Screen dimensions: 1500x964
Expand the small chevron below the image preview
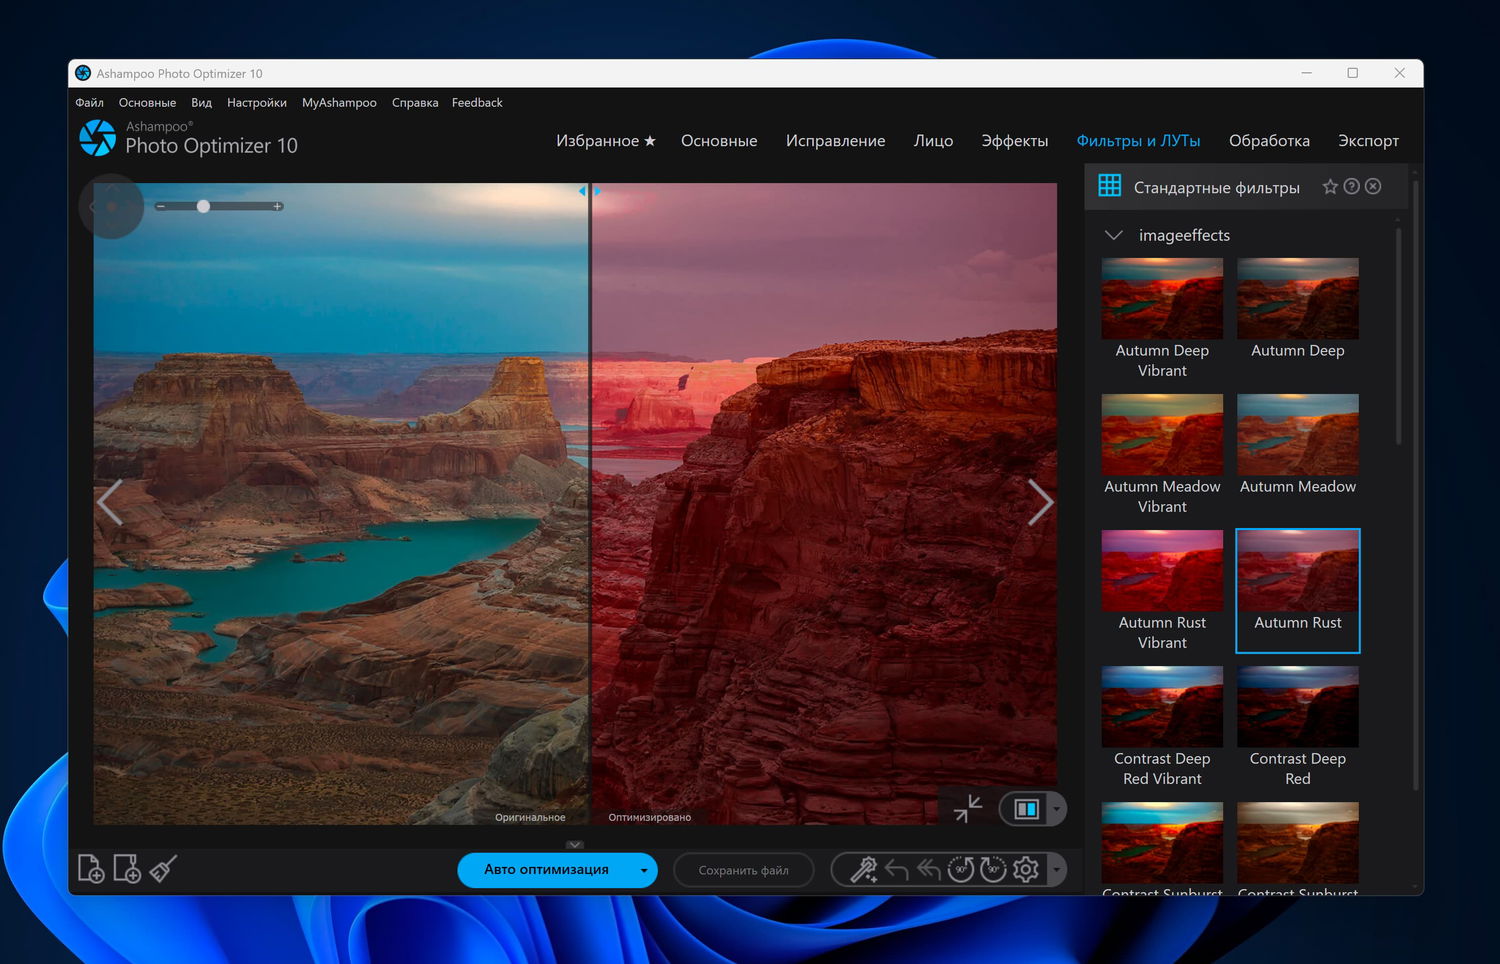click(x=575, y=845)
